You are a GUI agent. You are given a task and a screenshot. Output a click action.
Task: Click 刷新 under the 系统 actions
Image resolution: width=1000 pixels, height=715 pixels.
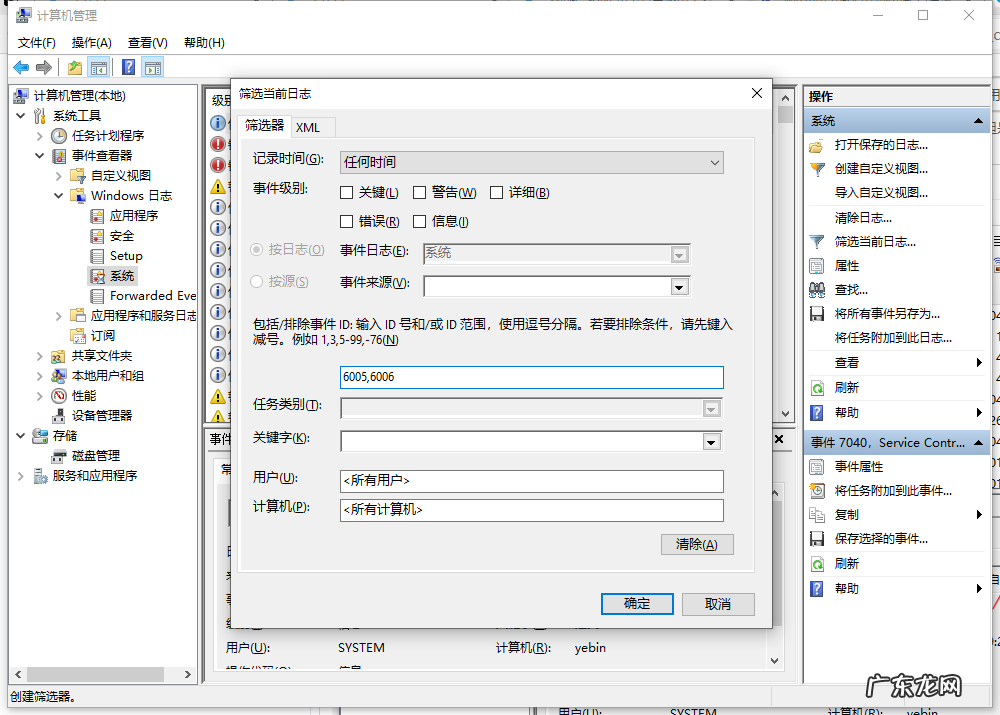846,387
